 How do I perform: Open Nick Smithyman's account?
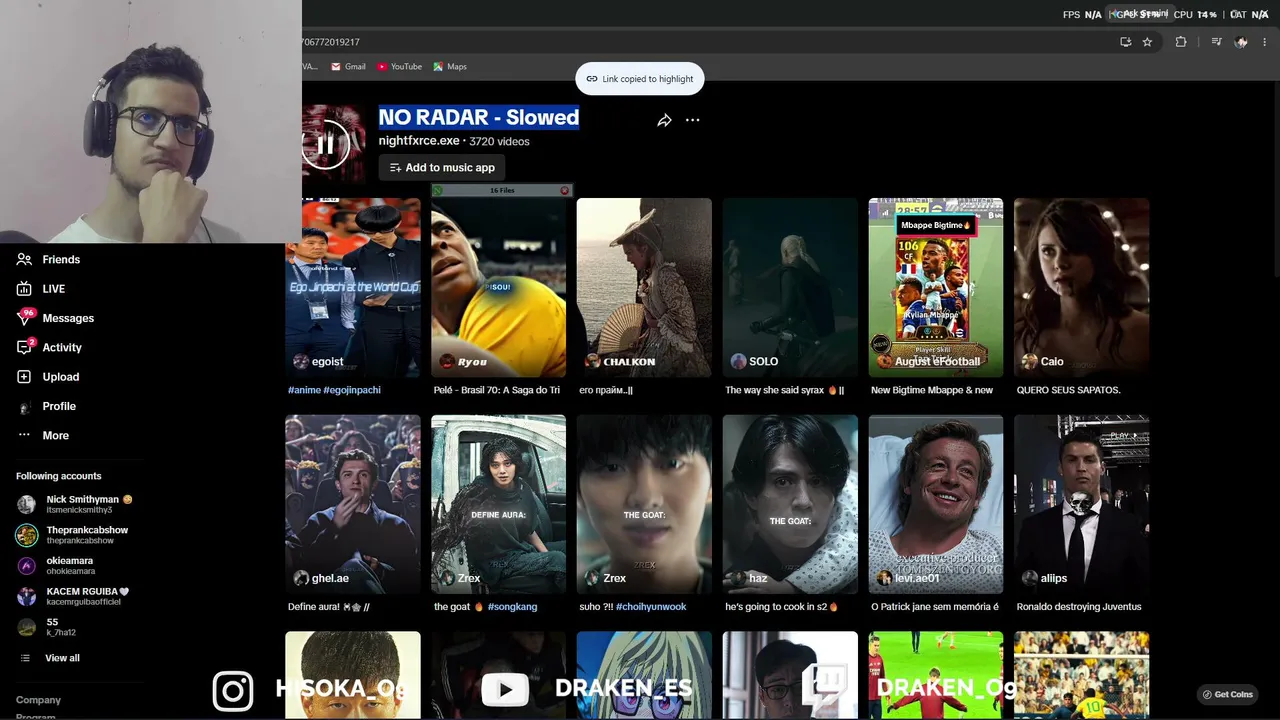pos(89,504)
